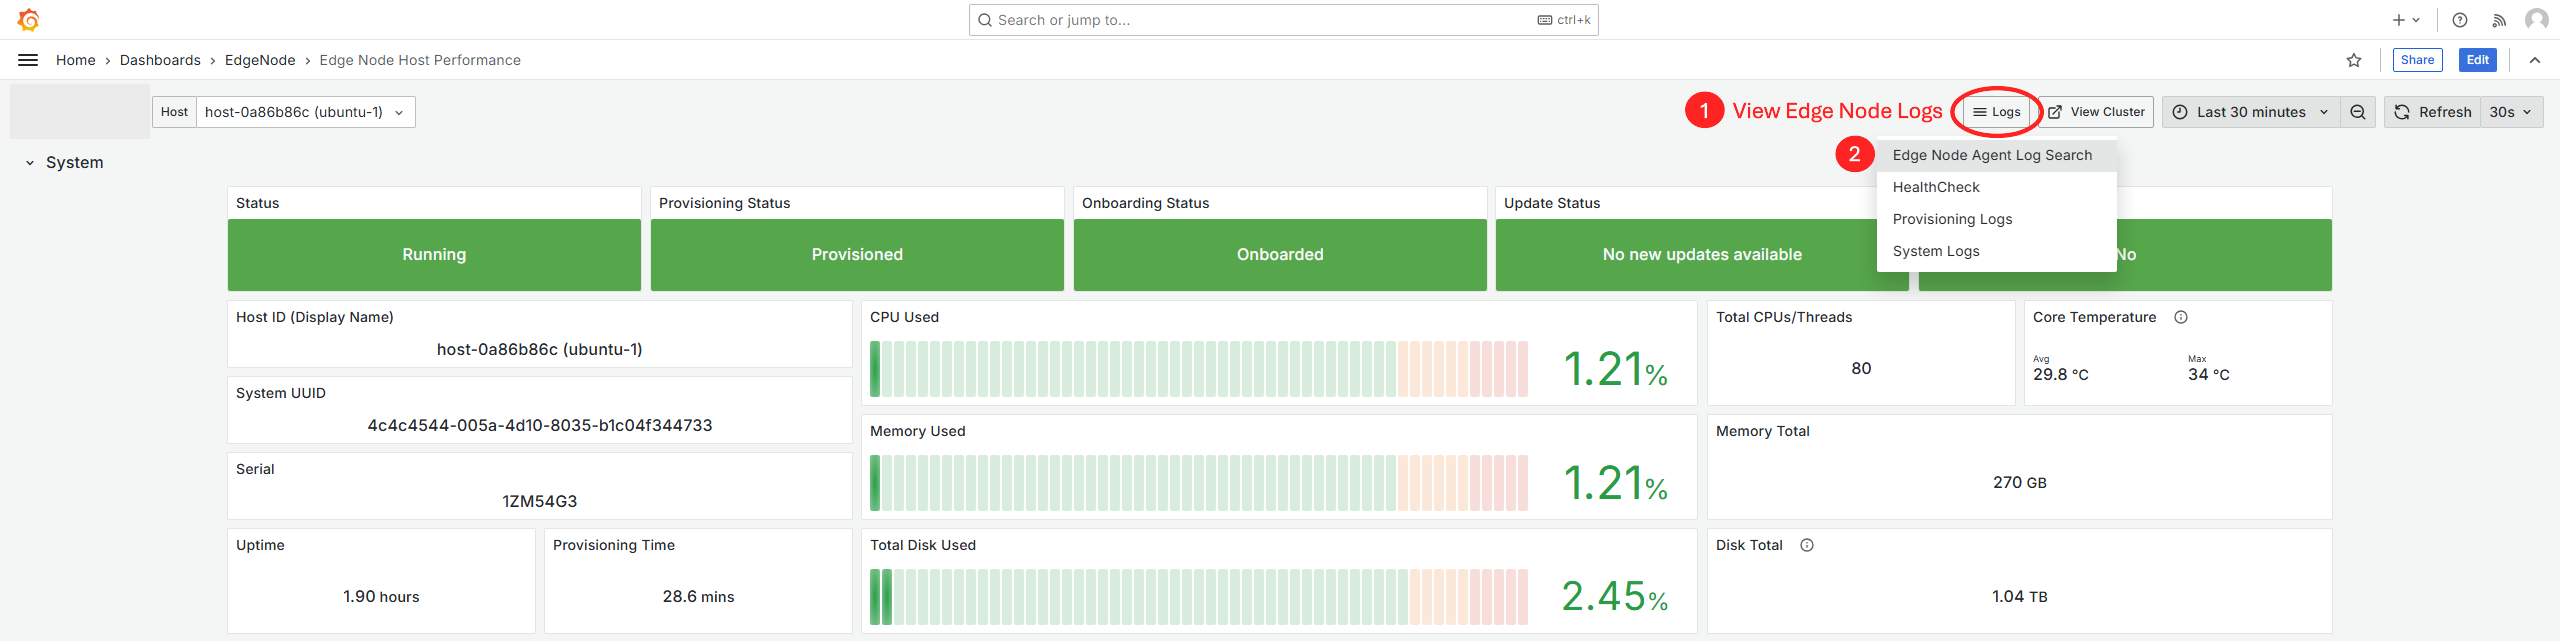
Task: Collapse the System row section
Action: click(30, 163)
